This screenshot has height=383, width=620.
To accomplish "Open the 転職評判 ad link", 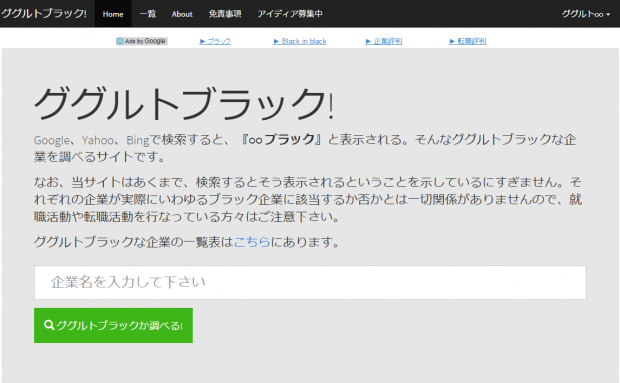I will point(468,41).
